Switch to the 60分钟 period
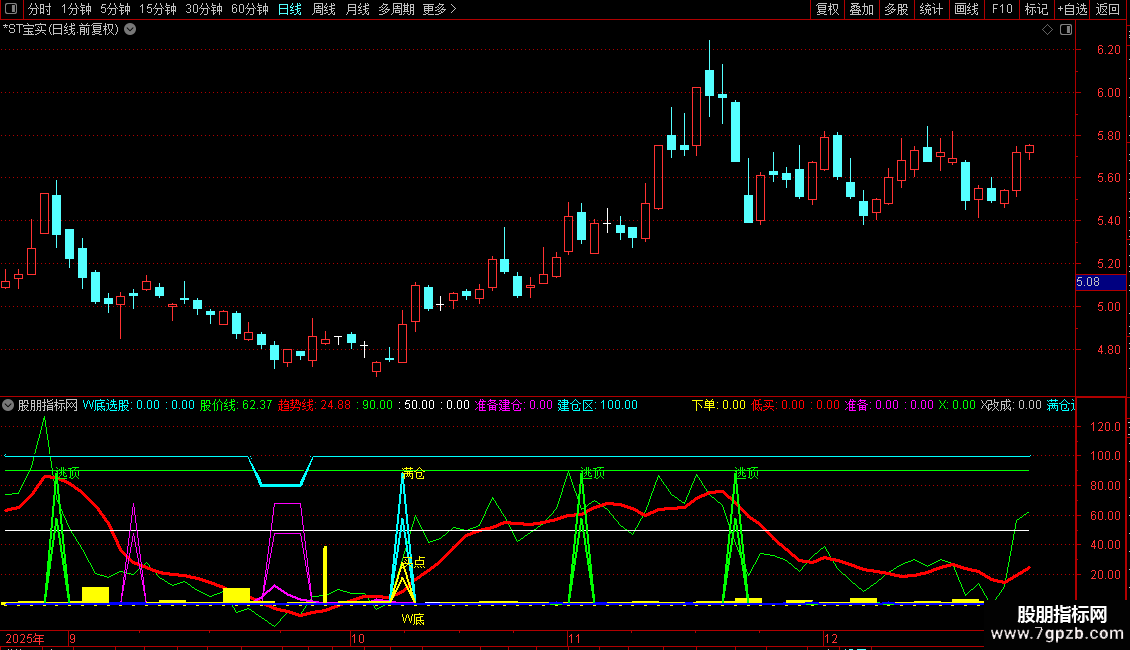The image size is (1130, 650). [249, 10]
